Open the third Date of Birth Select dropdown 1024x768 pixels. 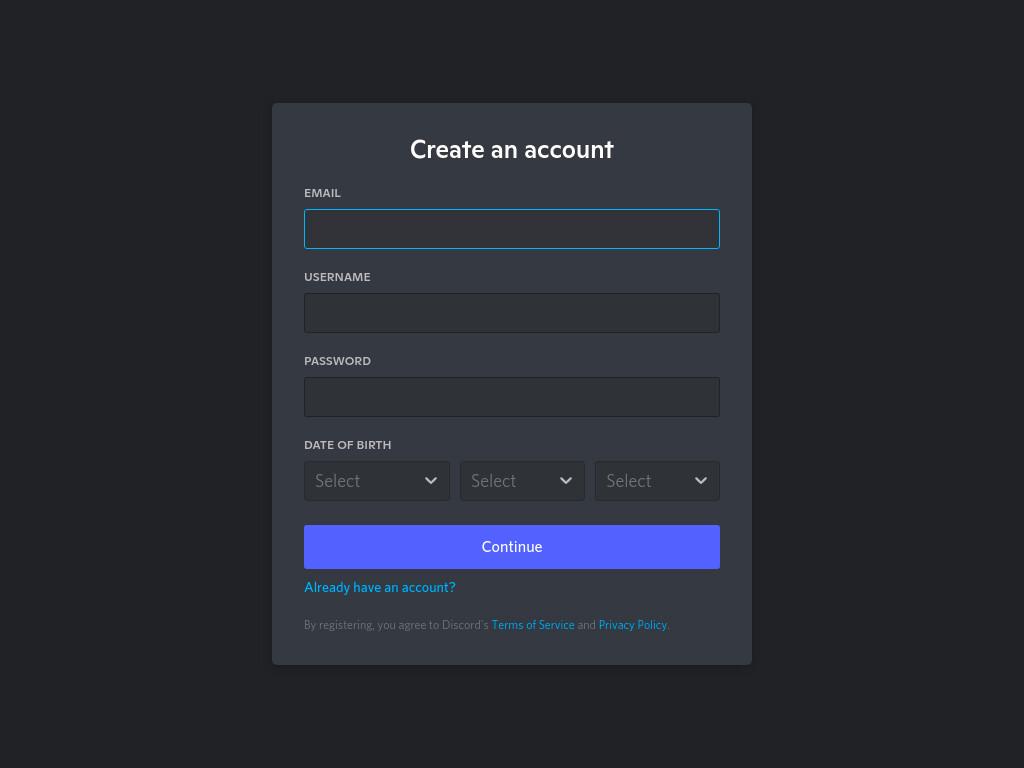click(x=657, y=481)
